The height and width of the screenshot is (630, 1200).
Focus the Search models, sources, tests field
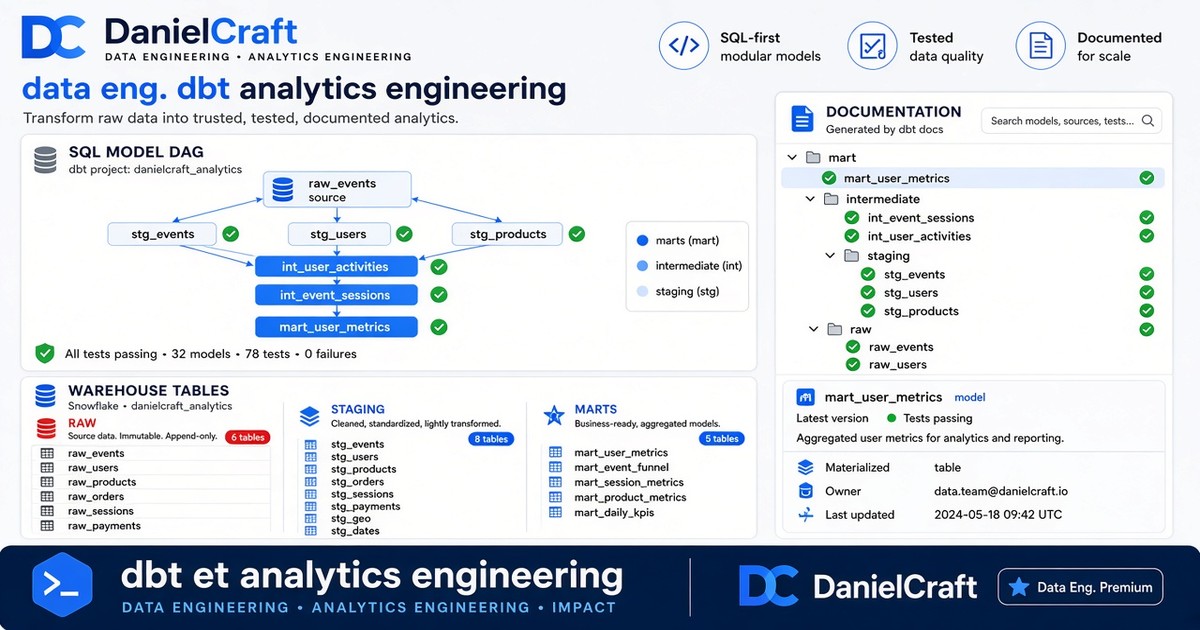(x=1071, y=121)
